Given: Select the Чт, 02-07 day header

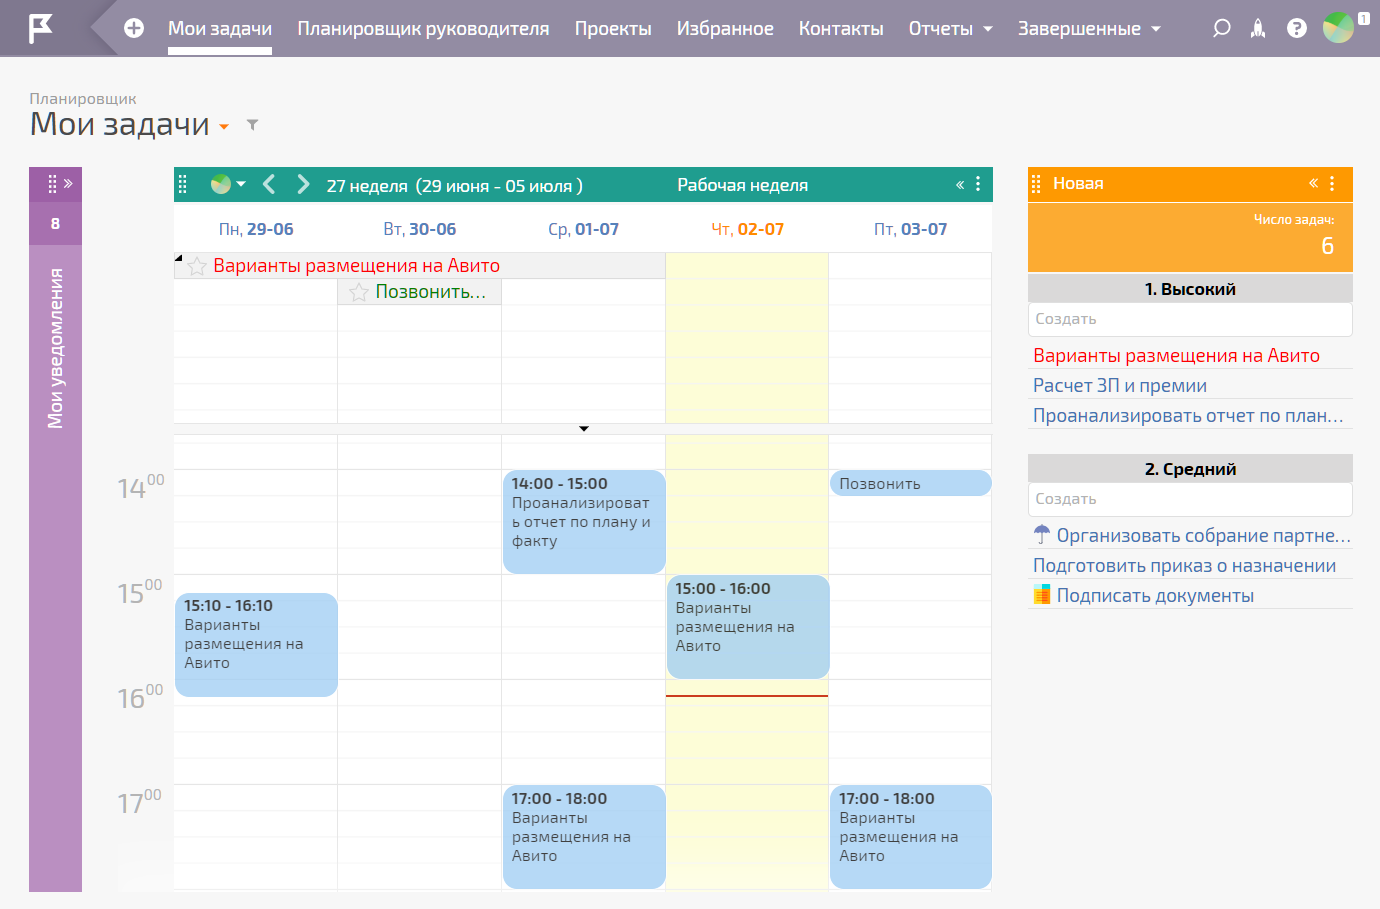Looking at the screenshot, I should 747,229.
